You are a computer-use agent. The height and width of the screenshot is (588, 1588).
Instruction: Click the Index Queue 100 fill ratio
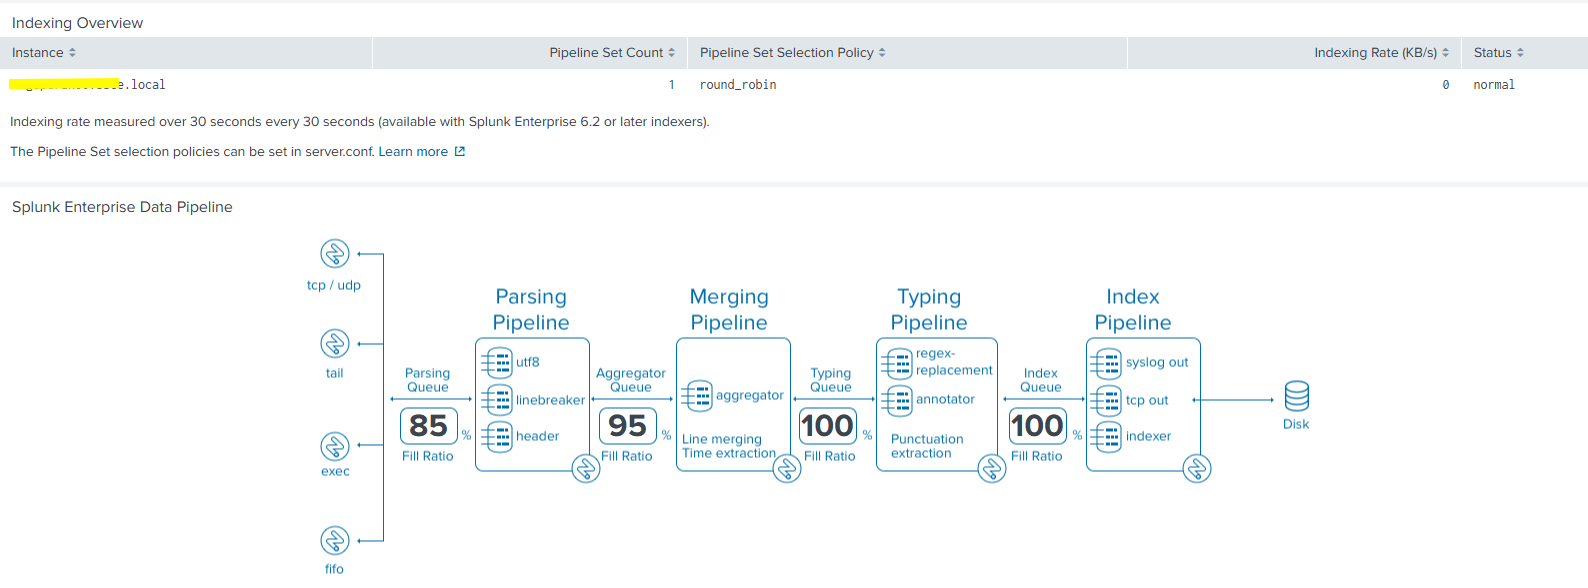1037,426
